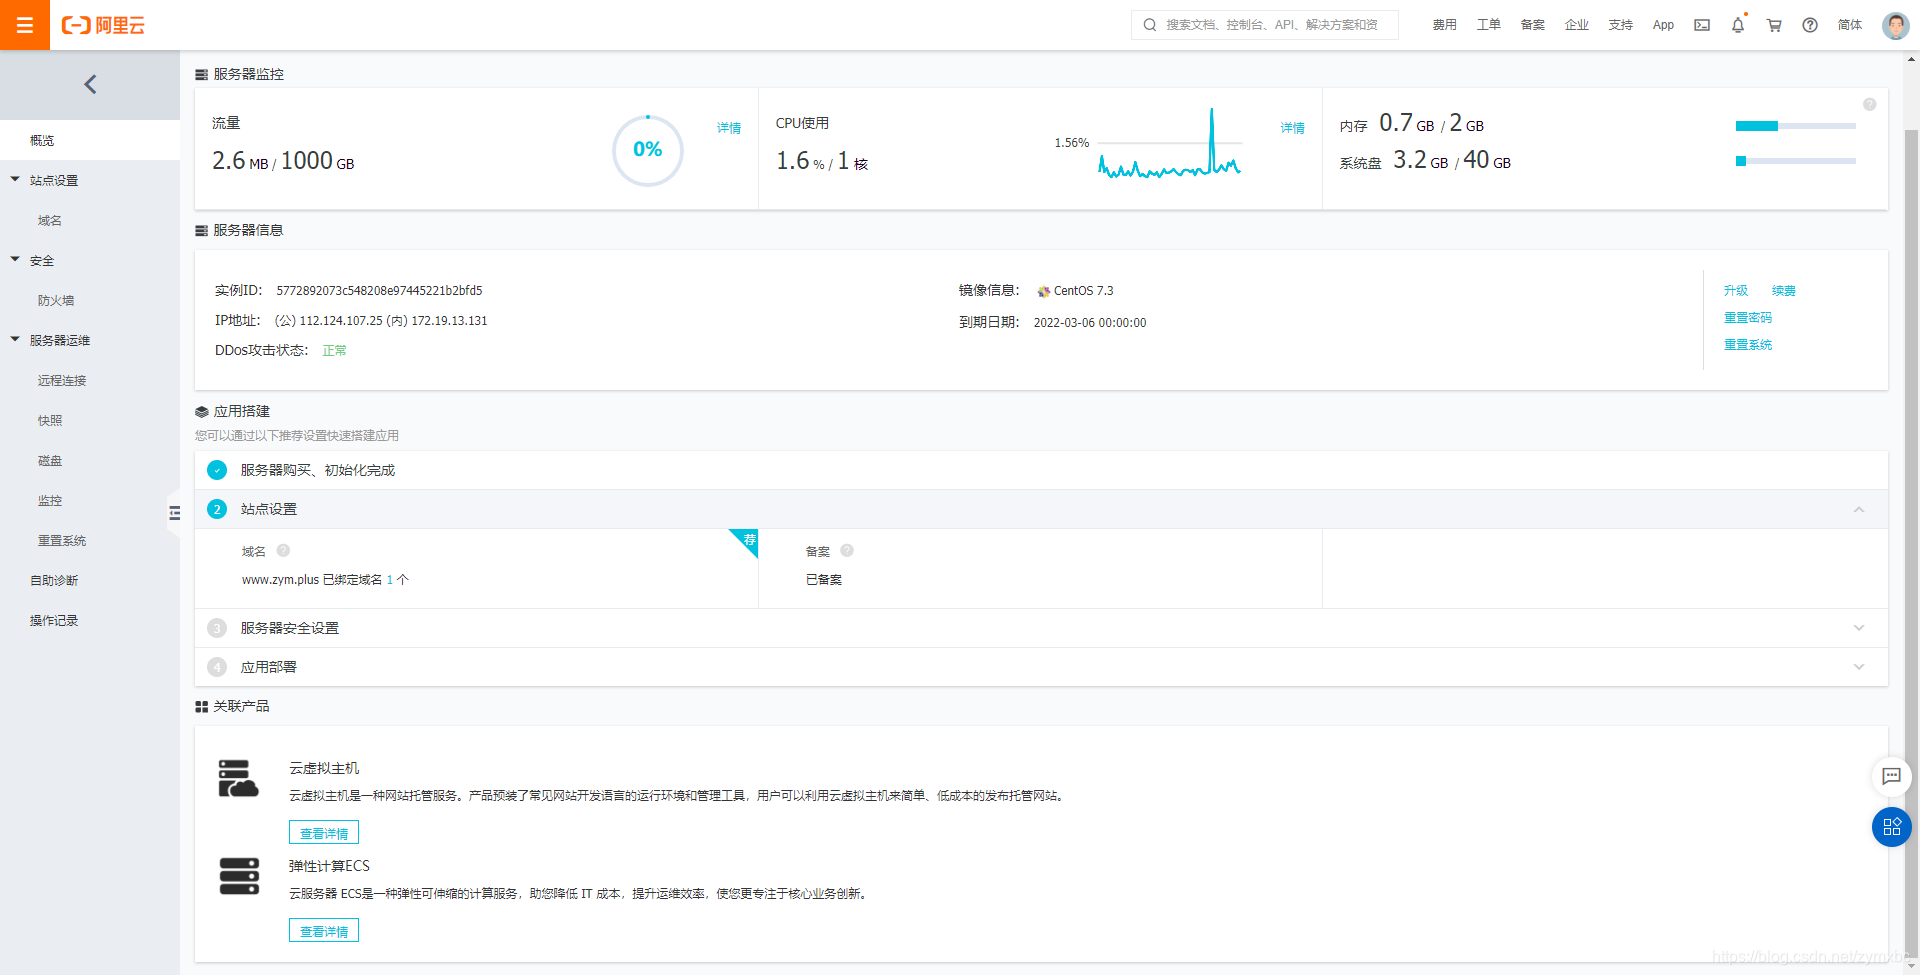Switch language via 简体 link
Viewport: 1920px width, 975px height.
click(x=1850, y=25)
